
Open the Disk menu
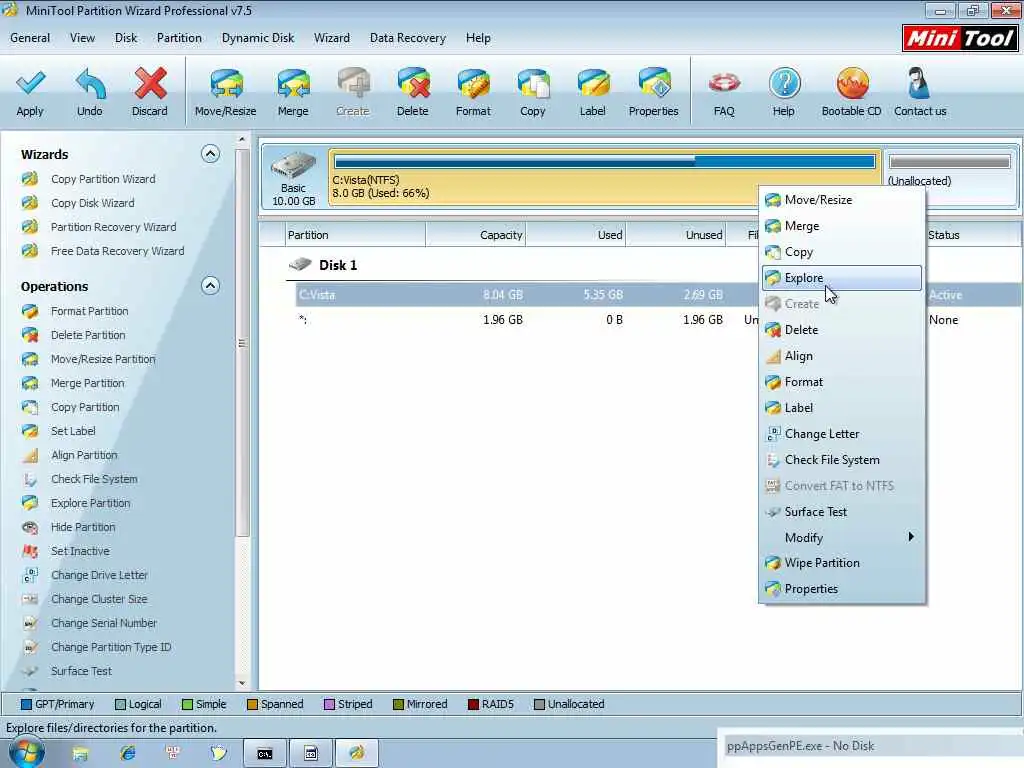(x=126, y=38)
